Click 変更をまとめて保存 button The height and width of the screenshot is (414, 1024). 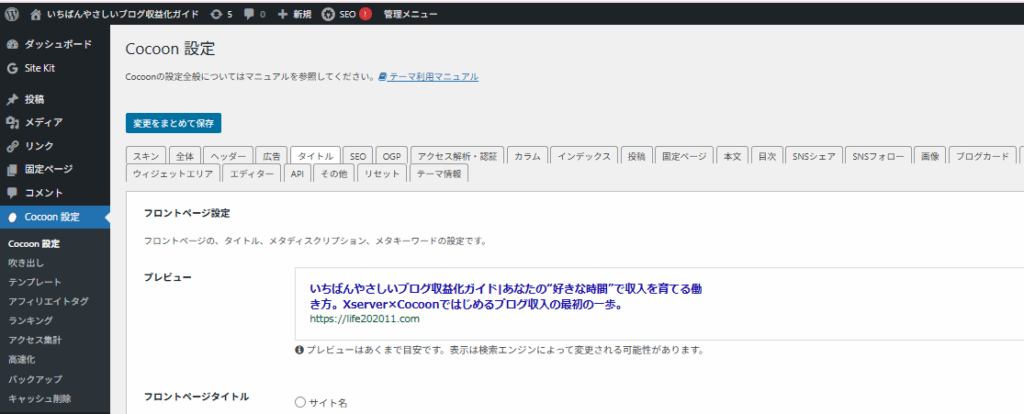[x=173, y=123]
